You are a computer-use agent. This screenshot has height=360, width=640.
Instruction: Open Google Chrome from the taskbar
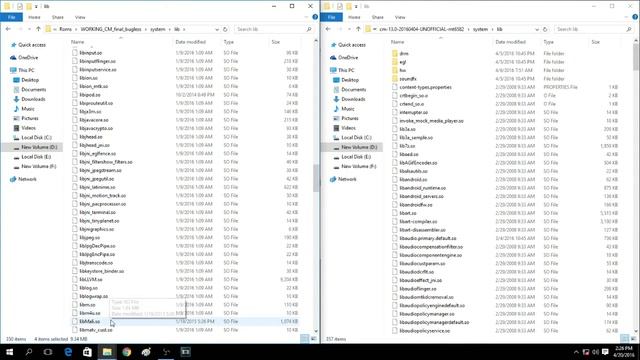point(127,352)
